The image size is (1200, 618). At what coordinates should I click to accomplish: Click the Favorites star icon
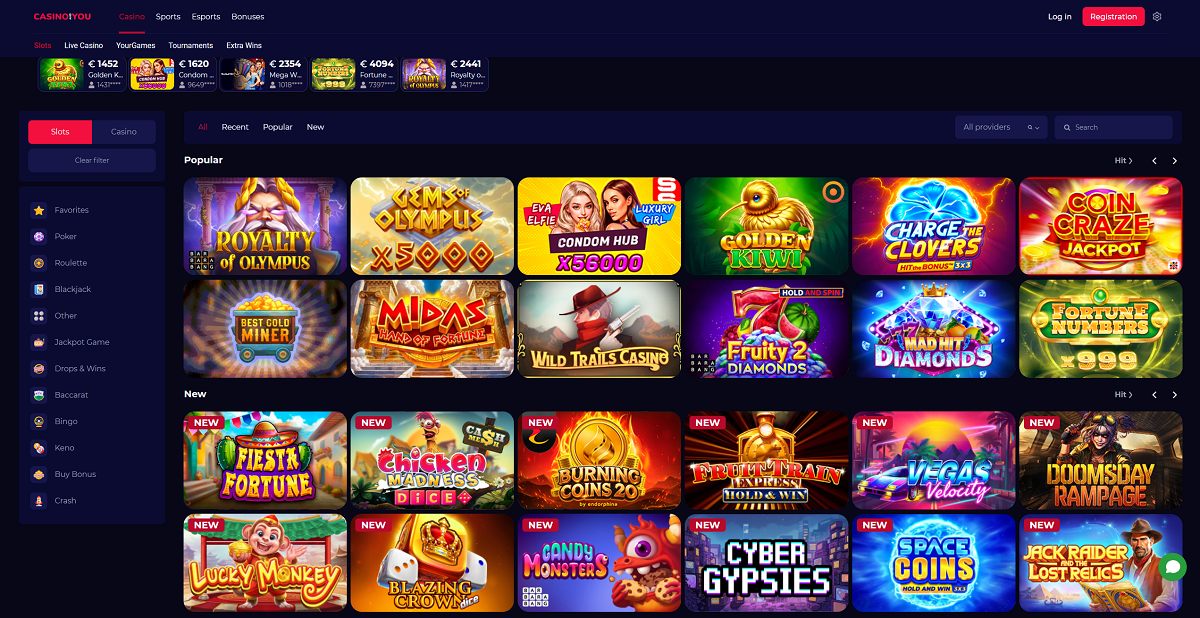point(39,210)
